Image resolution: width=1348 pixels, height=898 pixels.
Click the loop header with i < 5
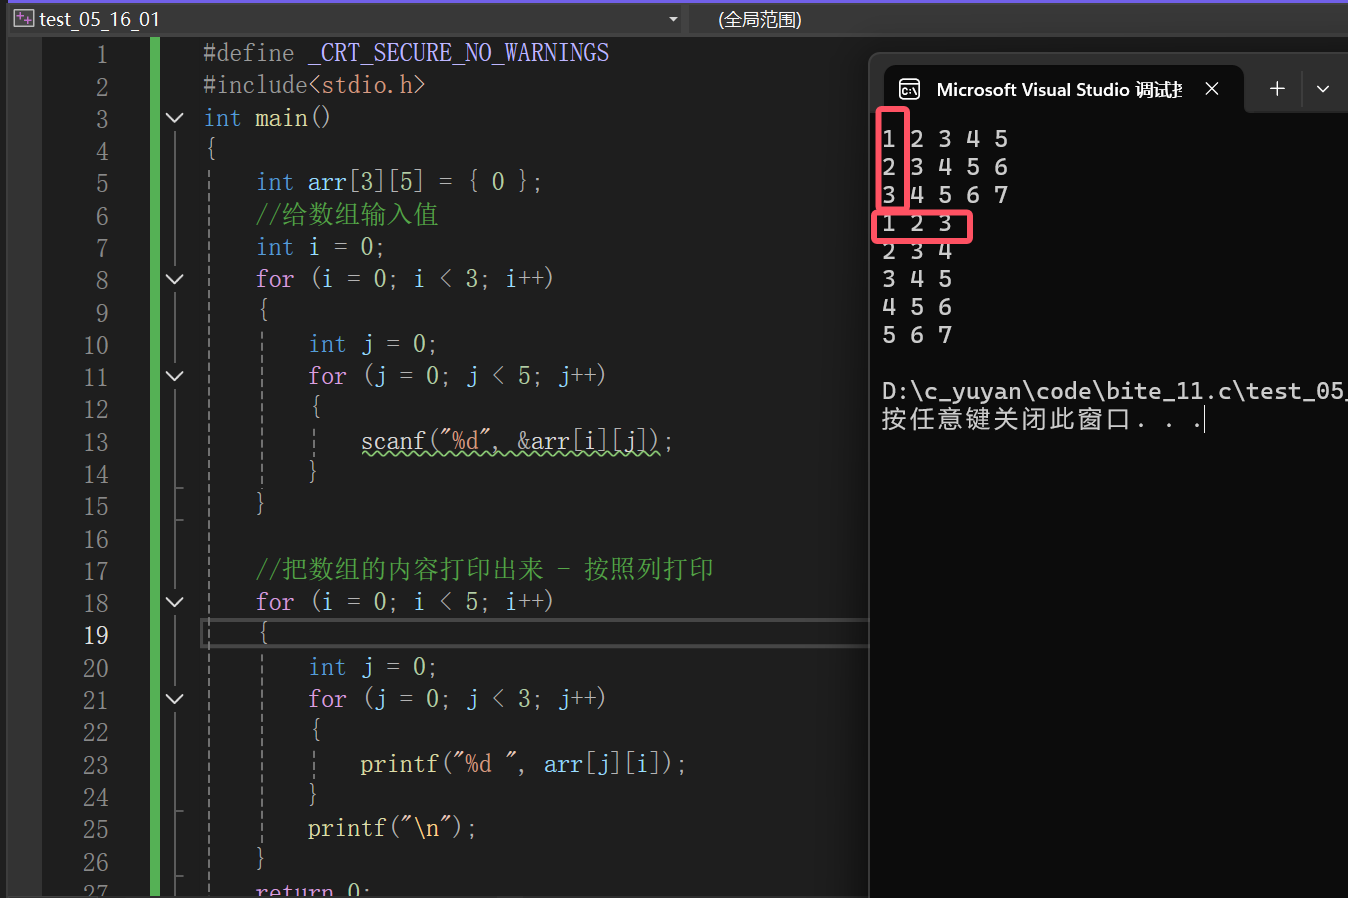pos(405,602)
